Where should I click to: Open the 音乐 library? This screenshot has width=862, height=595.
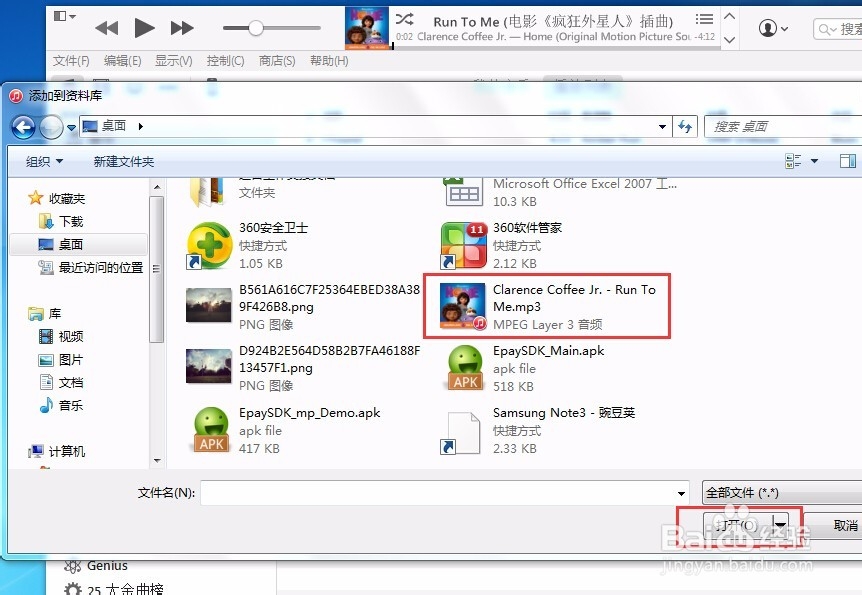click(60, 405)
